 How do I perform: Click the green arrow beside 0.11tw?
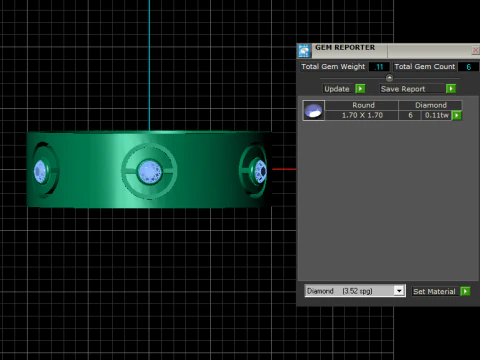(457, 115)
